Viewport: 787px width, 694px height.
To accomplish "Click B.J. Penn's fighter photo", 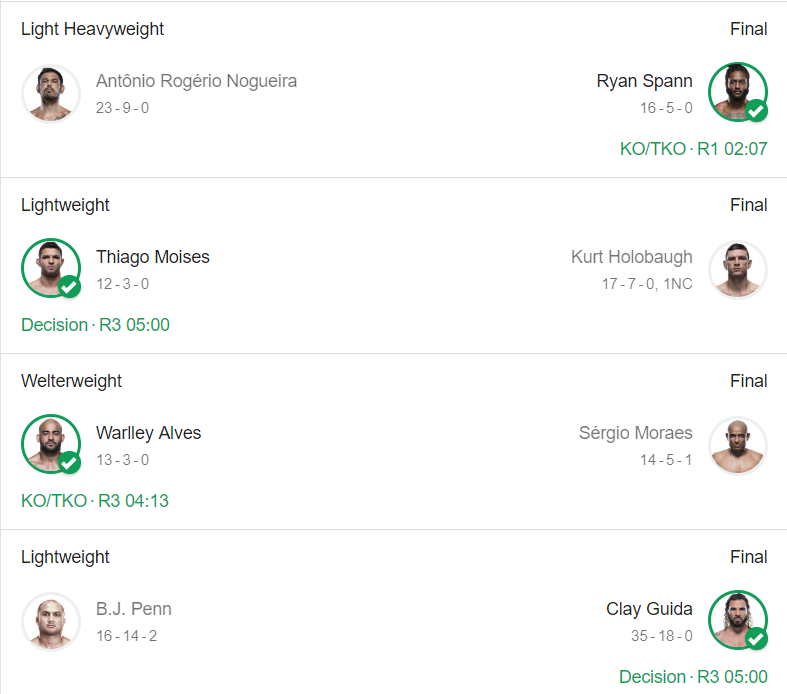I will [50, 621].
